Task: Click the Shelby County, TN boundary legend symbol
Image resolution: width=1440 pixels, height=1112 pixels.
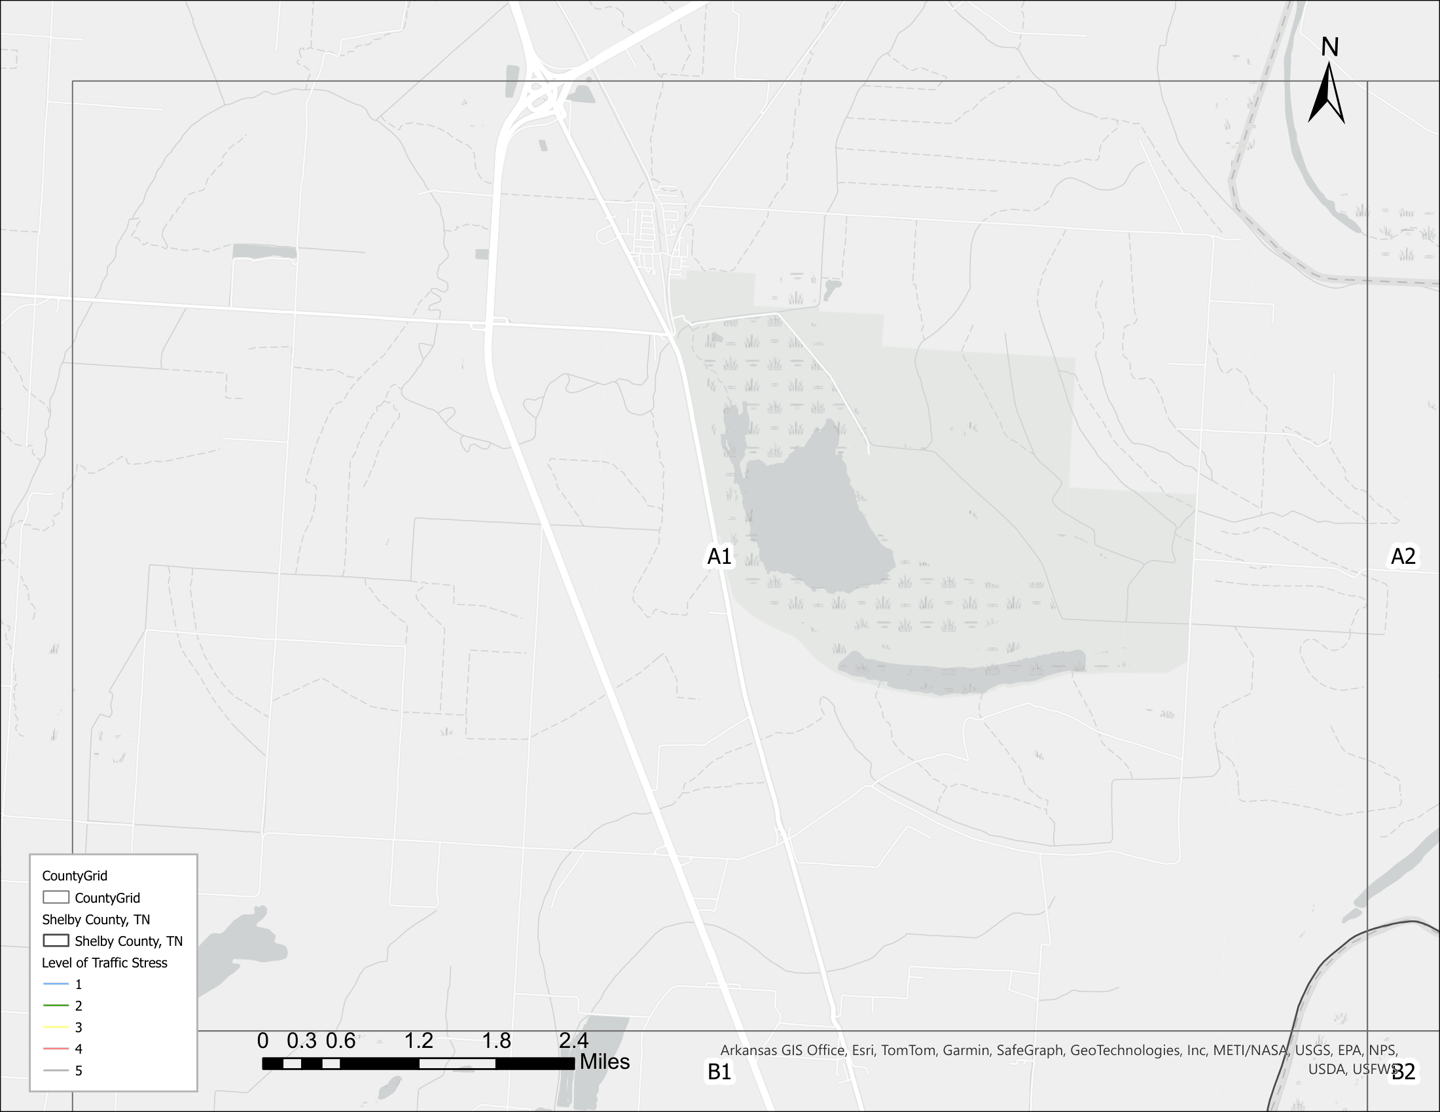Action: pos(55,941)
